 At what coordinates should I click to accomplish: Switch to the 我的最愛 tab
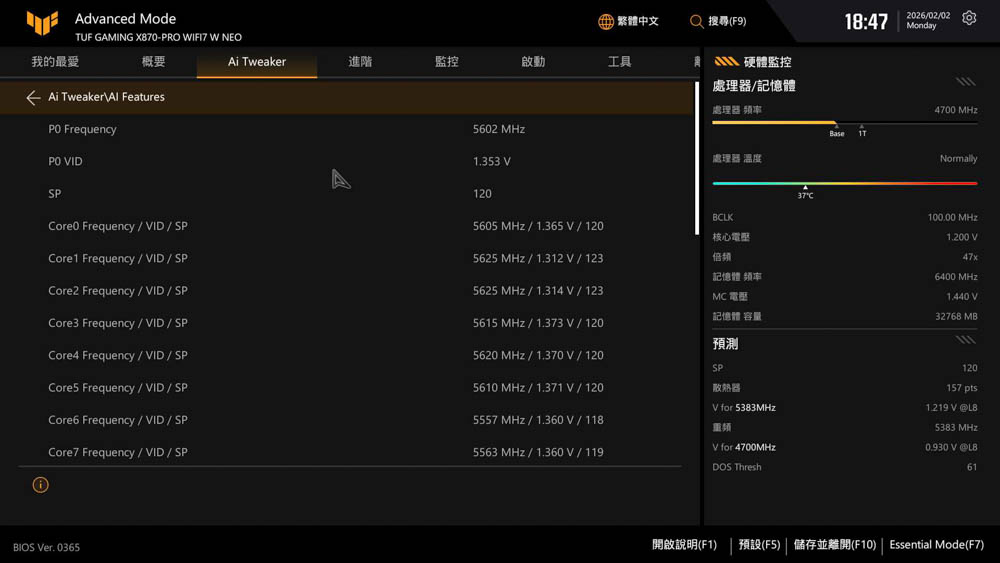pos(55,62)
